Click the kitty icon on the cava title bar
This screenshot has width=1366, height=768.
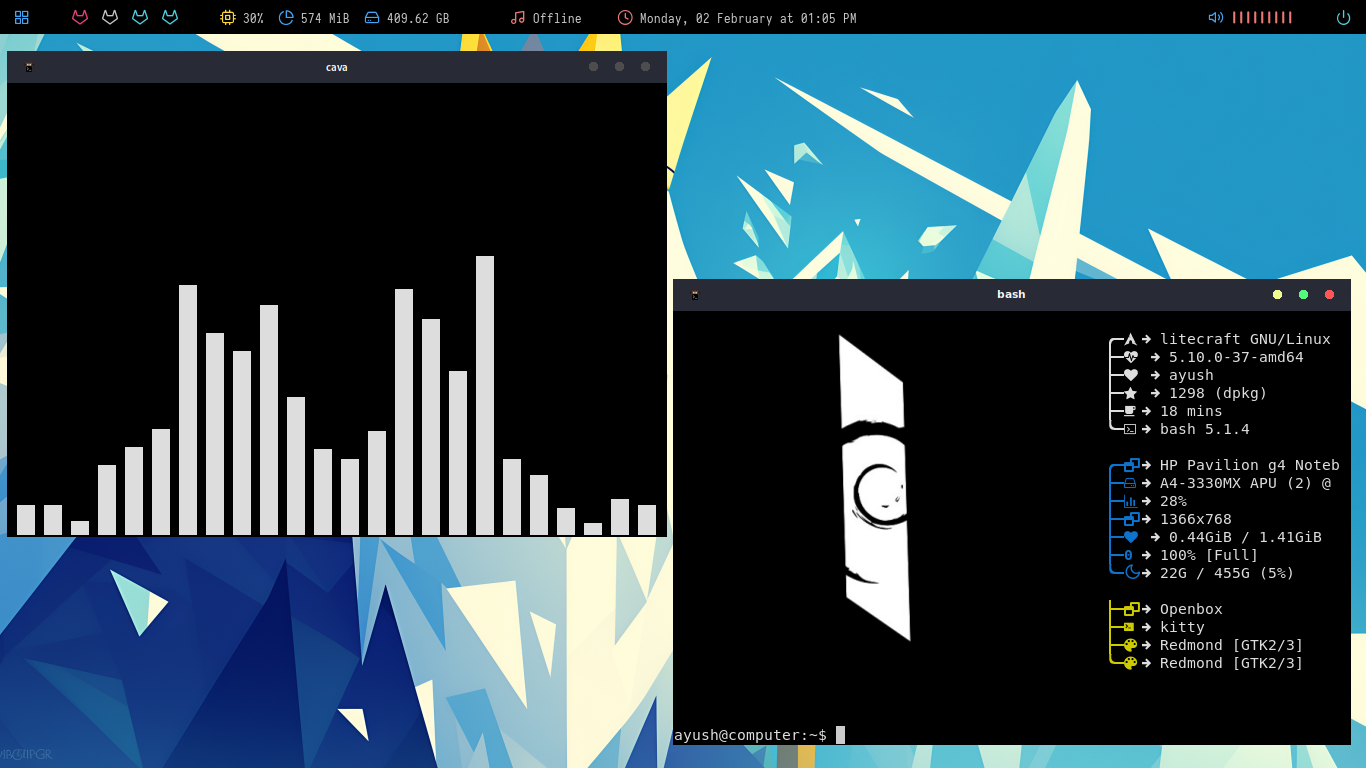click(28, 67)
